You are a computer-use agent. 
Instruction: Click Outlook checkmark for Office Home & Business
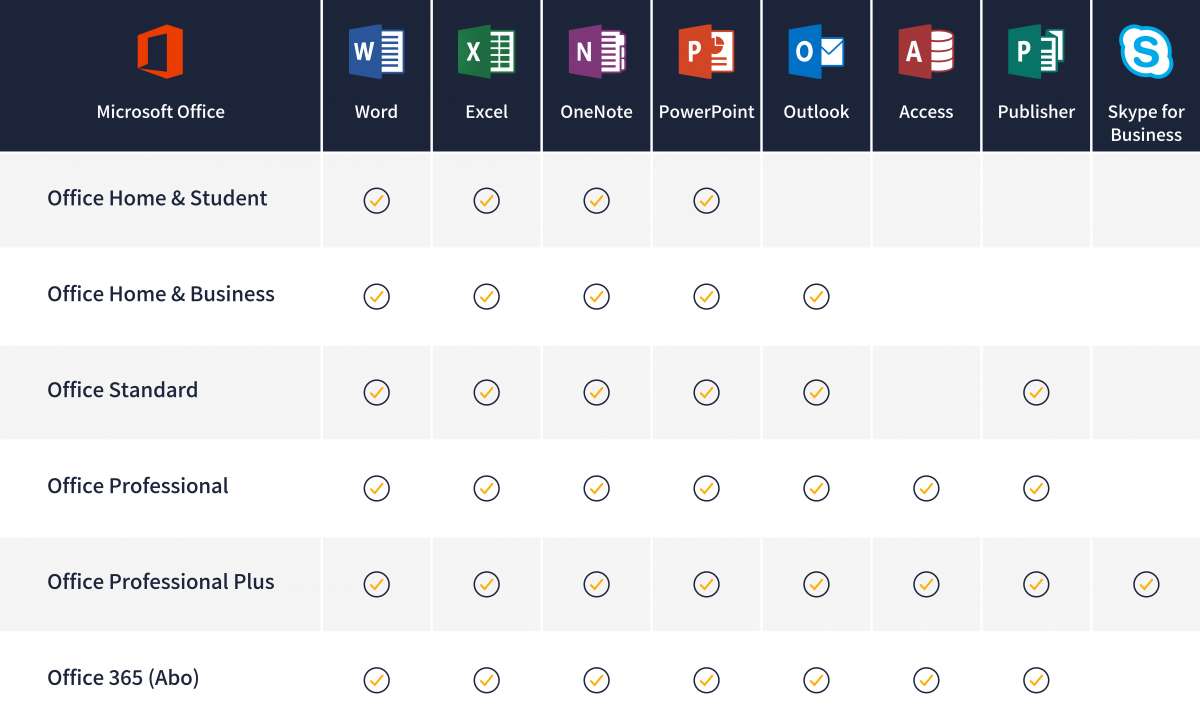click(x=816, y=297)
